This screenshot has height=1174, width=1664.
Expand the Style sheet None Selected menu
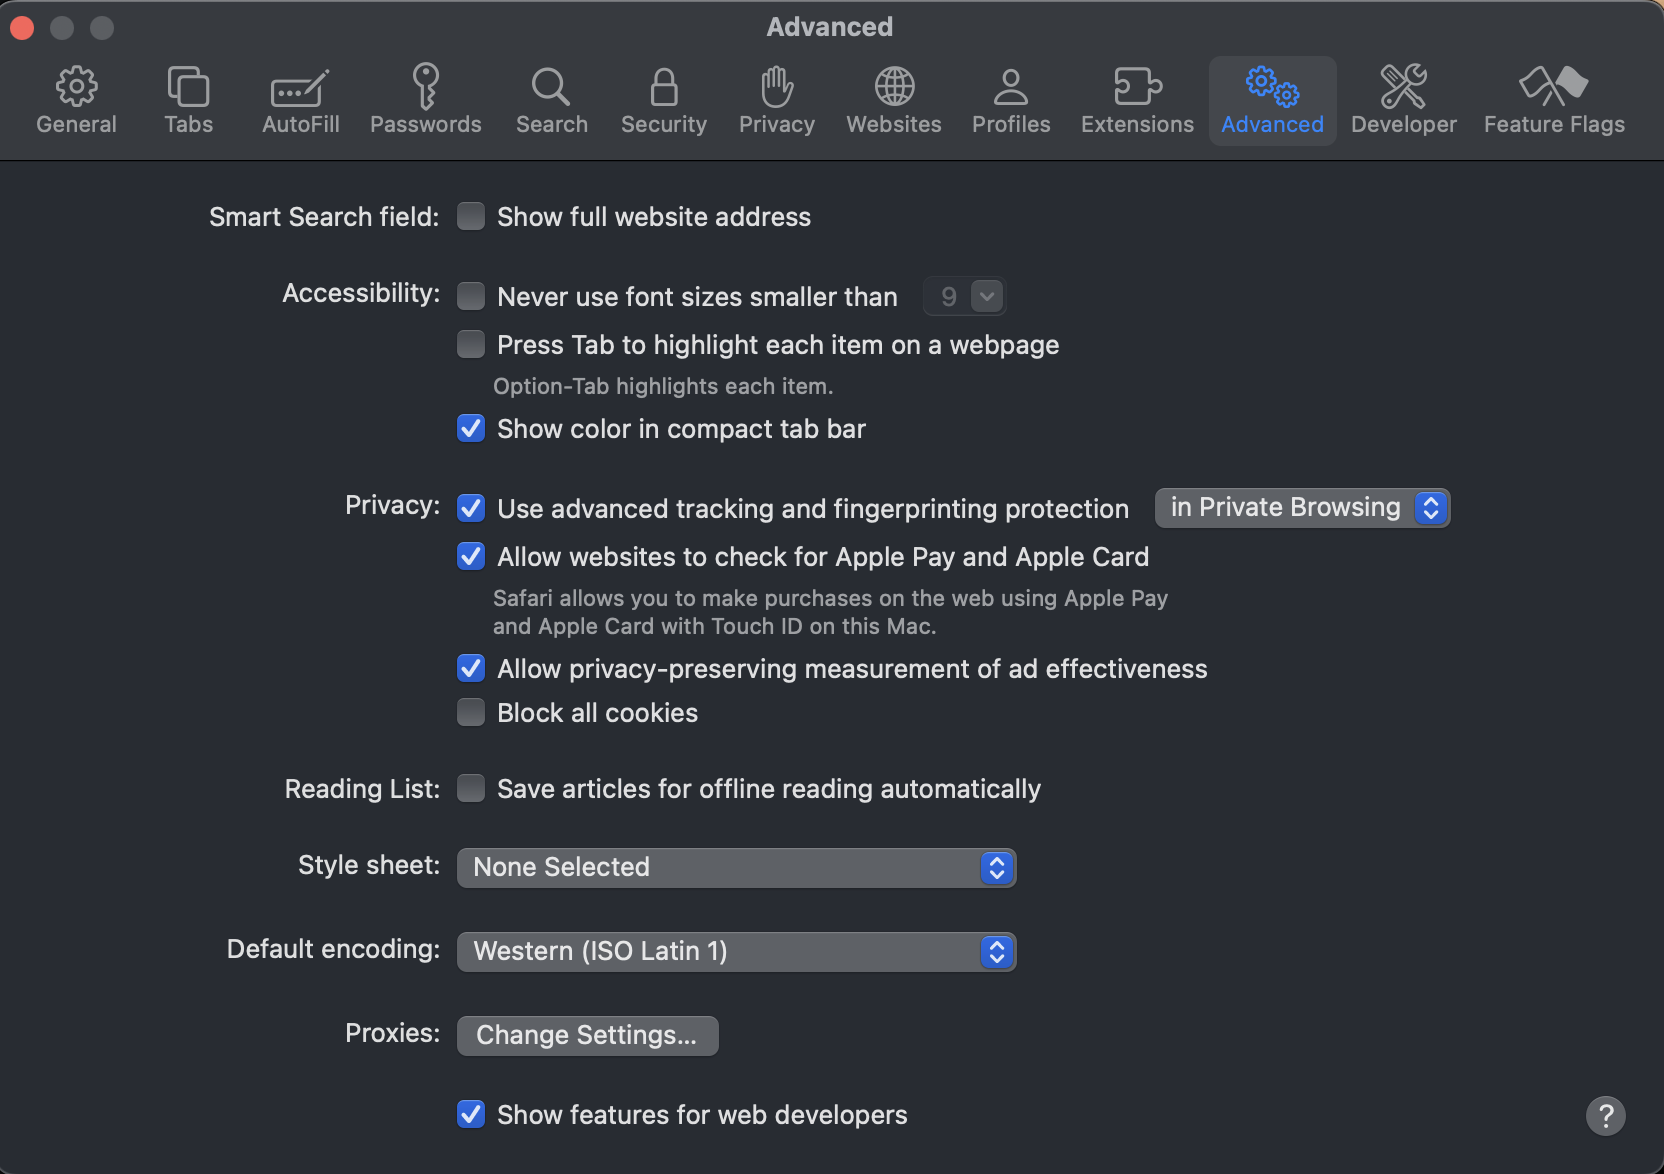pyautogui.click(x=736, y=868)
